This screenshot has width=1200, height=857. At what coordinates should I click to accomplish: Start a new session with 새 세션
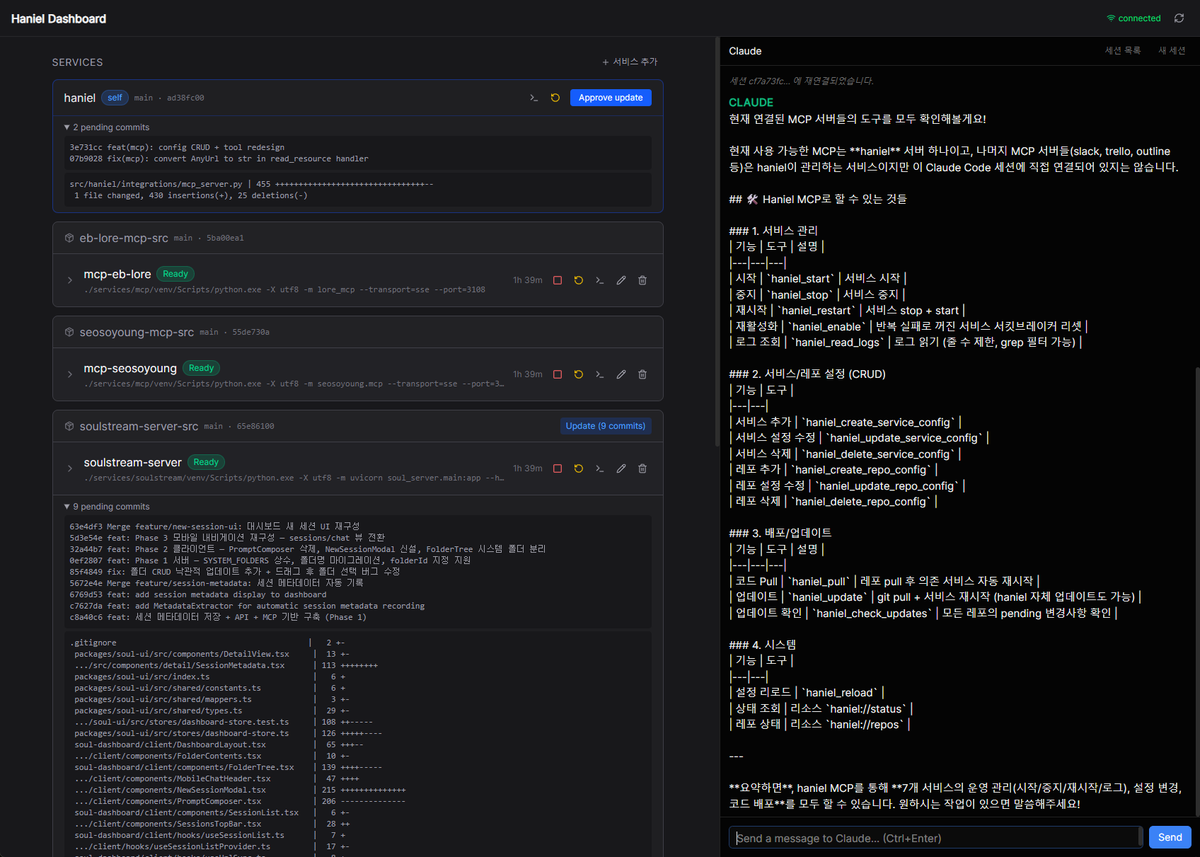(x=1171, y=50)
